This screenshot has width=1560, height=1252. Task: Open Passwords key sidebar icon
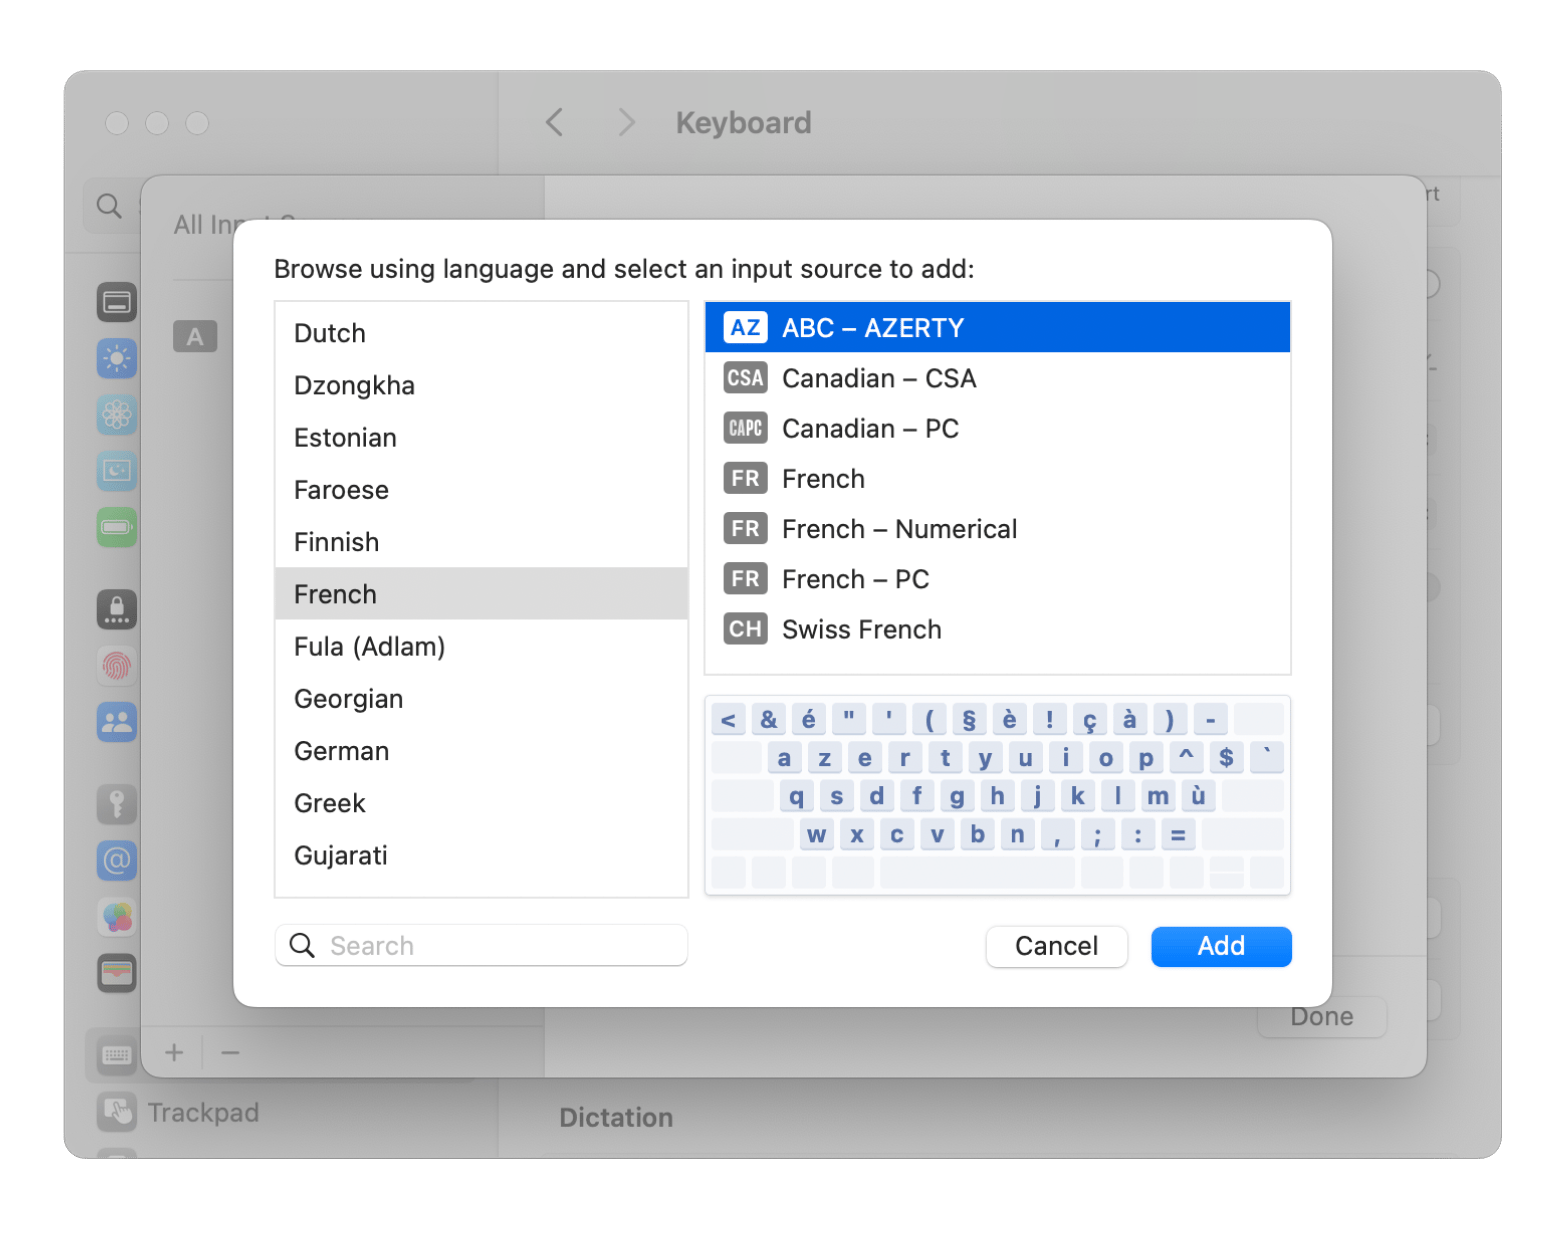tap(117, 804)
